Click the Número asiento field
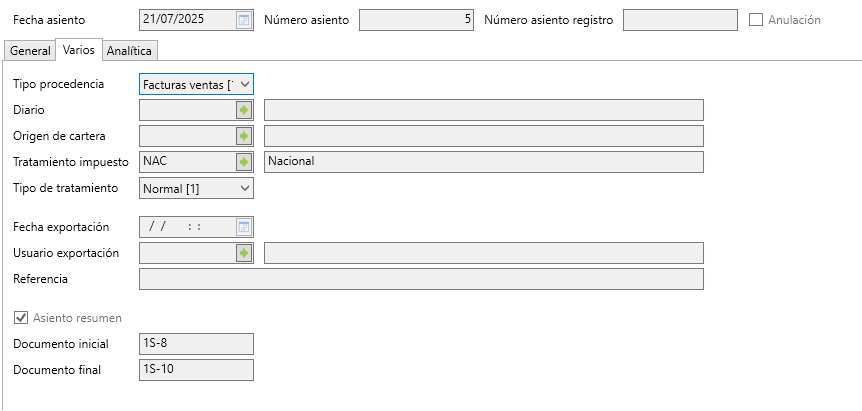The width and height of the screenshot is (862, 411). [416, 20]
